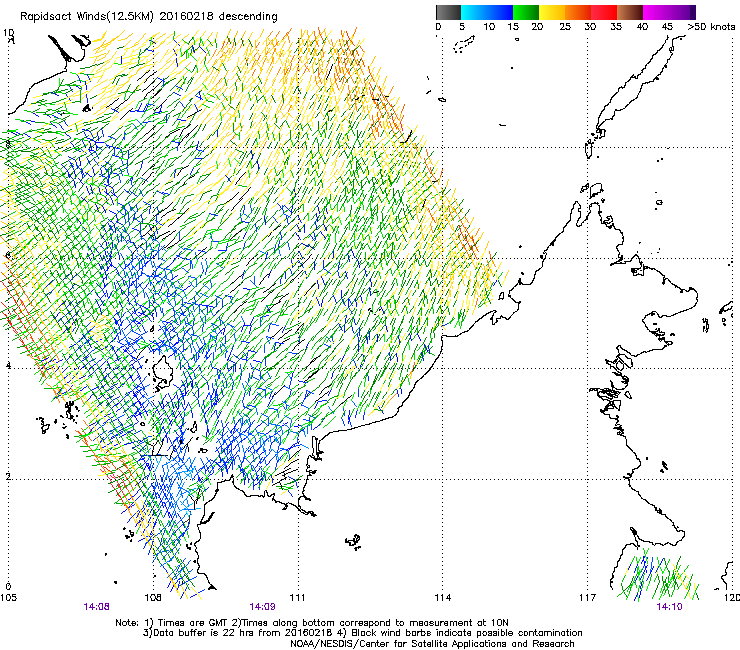The height and width of the screenshot is (650, 740).
Task: Click the yellow 20-25 knots legend swatch
Action: (552, 12)
